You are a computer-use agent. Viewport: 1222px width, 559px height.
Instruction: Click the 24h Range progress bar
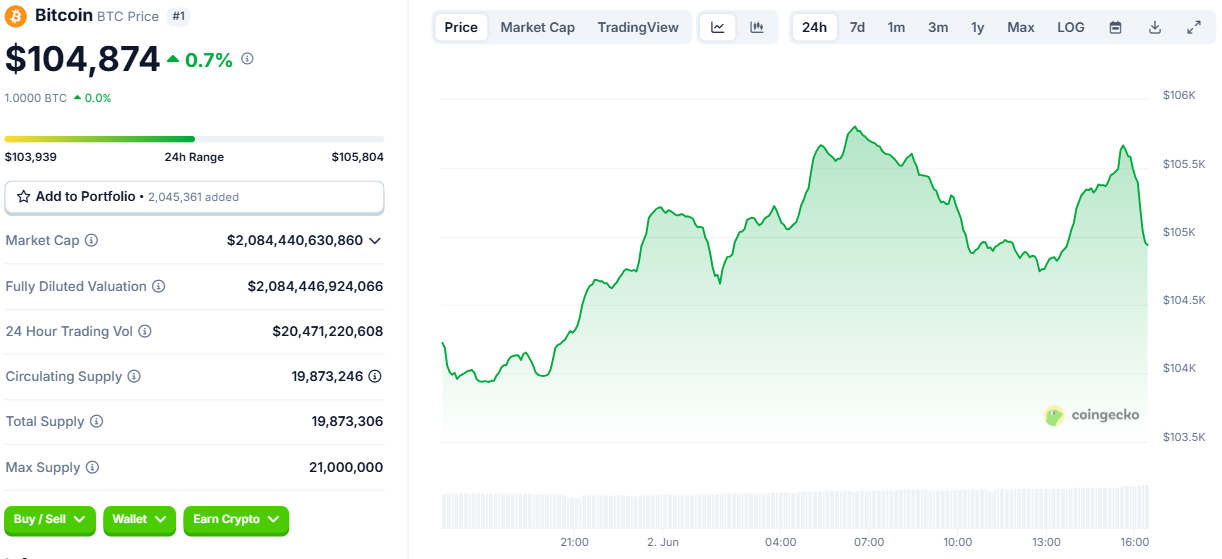pos(194,139)
